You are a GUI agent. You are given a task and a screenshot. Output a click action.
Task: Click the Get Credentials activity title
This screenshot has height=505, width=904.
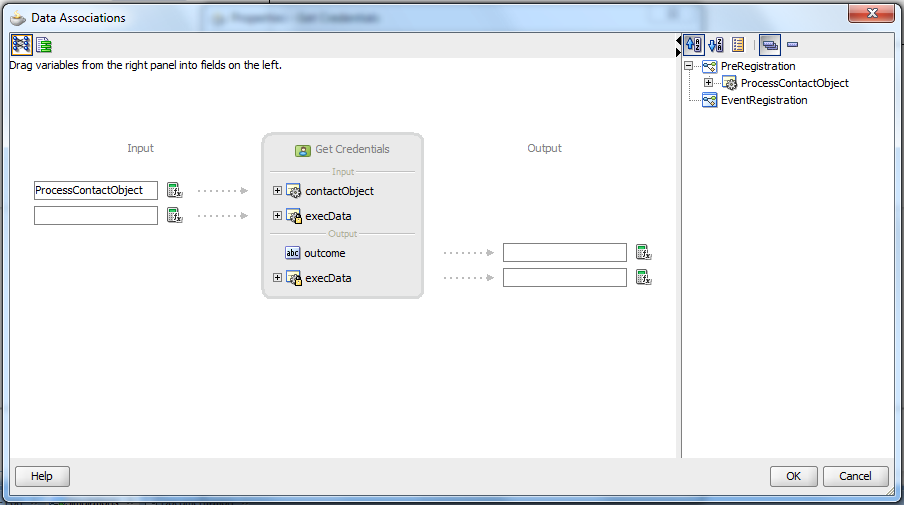tap(352, 149)
